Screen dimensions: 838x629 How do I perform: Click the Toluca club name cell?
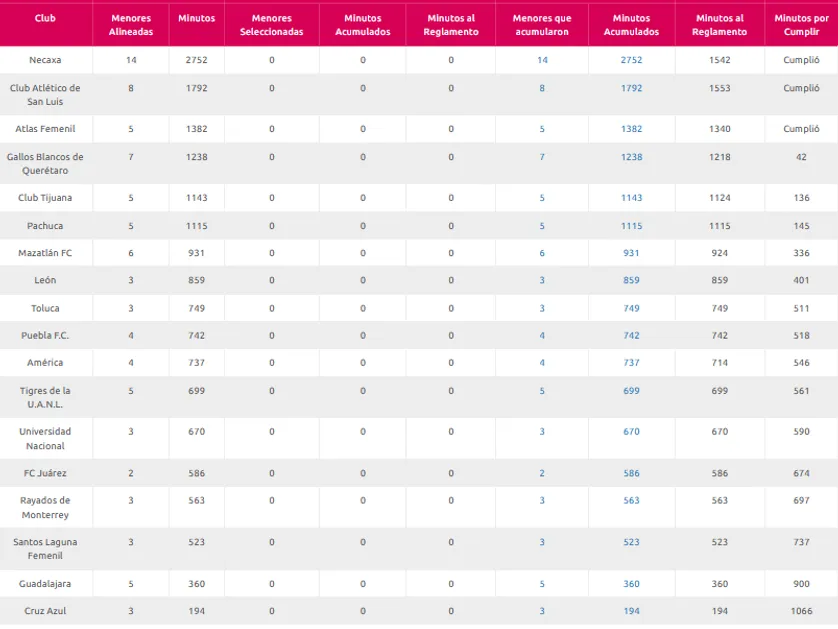click(45, 308)
